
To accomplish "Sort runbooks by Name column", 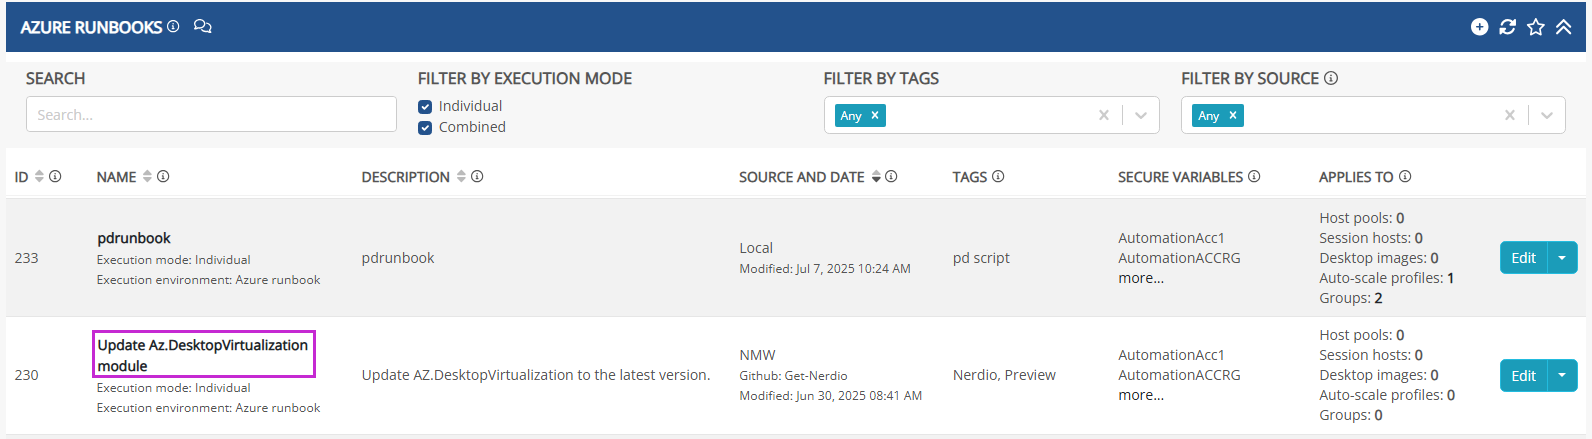I will tap(147, 176).
